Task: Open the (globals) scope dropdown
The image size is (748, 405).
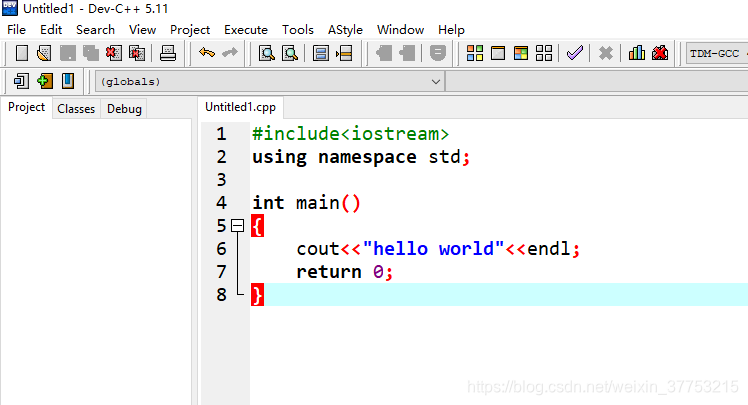Action: (270, 82)
